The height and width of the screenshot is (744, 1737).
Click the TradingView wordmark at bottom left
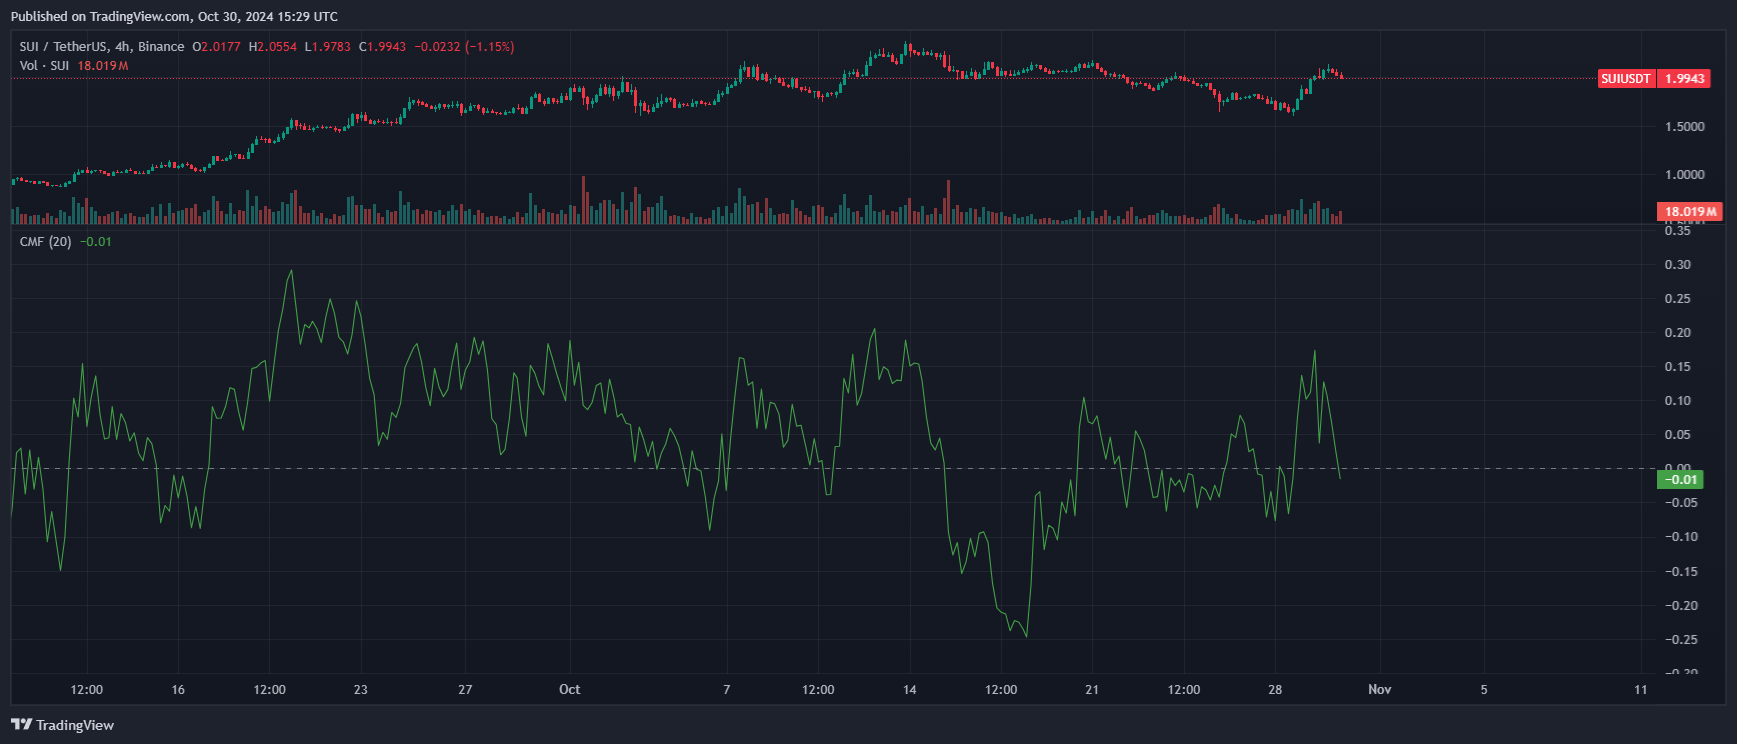coord(75,725)
